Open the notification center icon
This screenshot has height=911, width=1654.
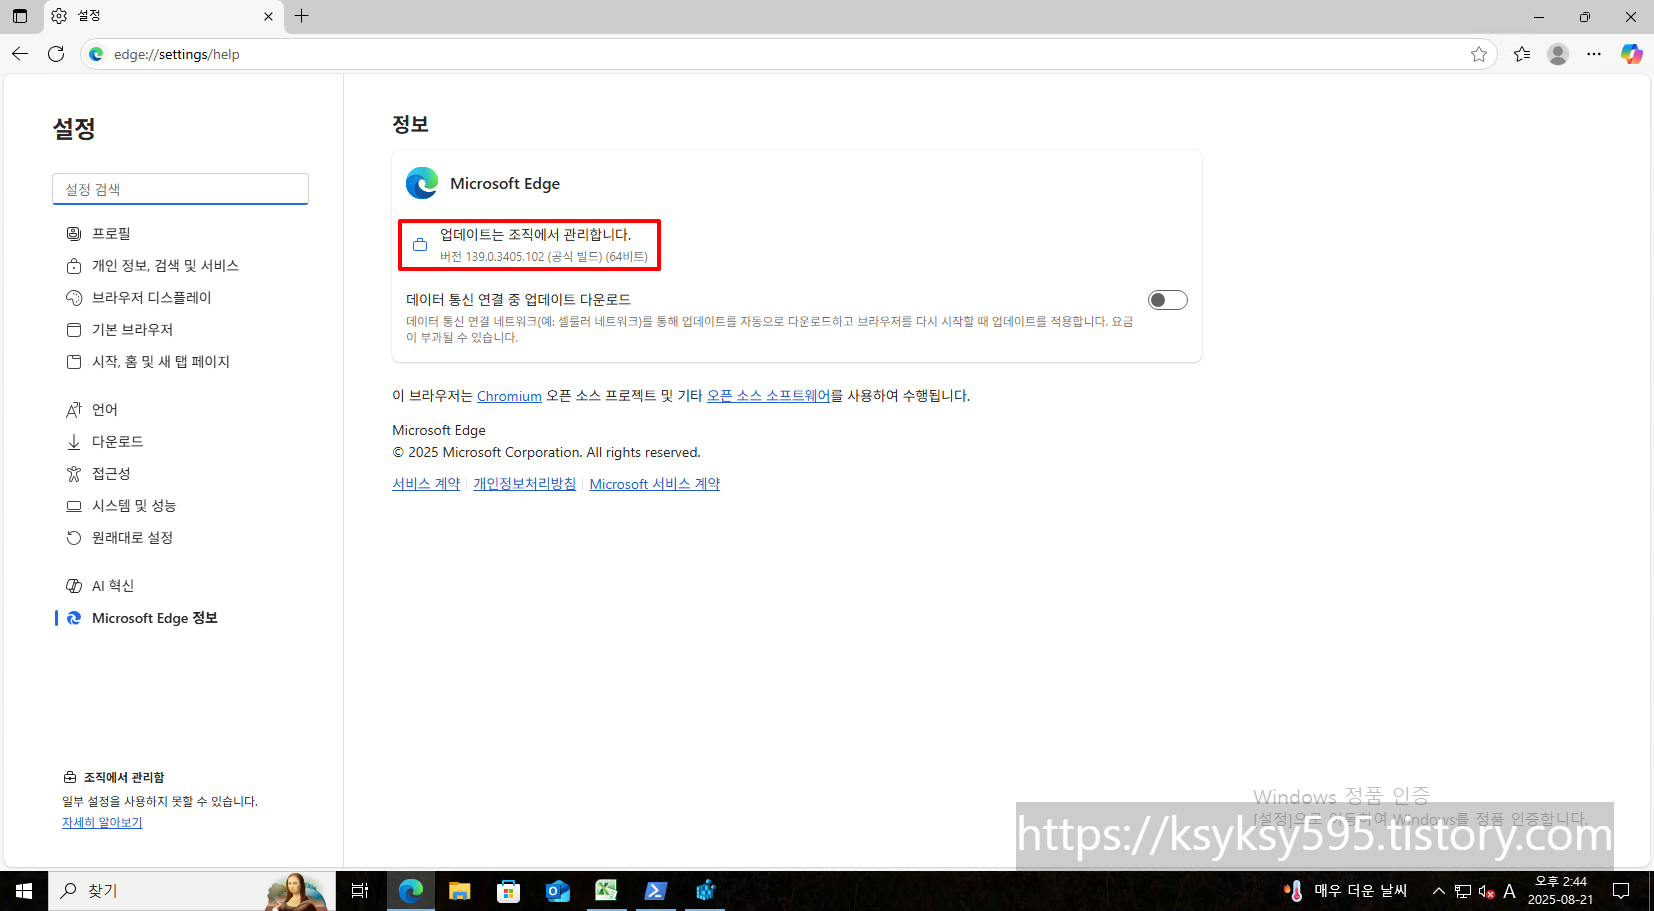[x=1621, y=890]
